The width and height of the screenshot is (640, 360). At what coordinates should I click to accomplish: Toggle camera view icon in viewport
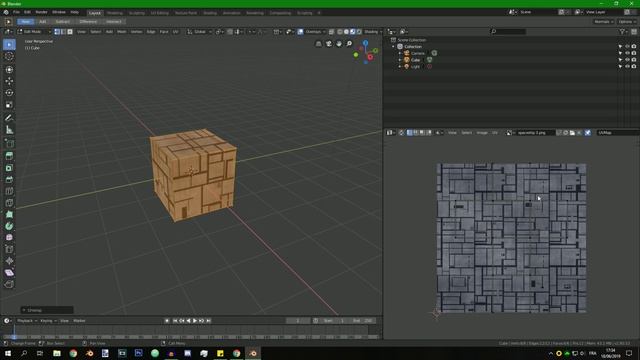coord(329,44)
